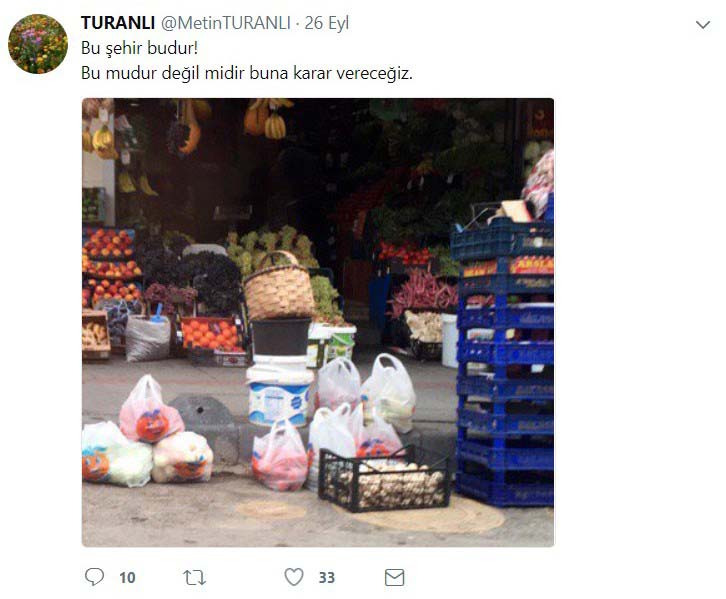Click the reply count number 10
726x599 pixels.
point(127,578)
